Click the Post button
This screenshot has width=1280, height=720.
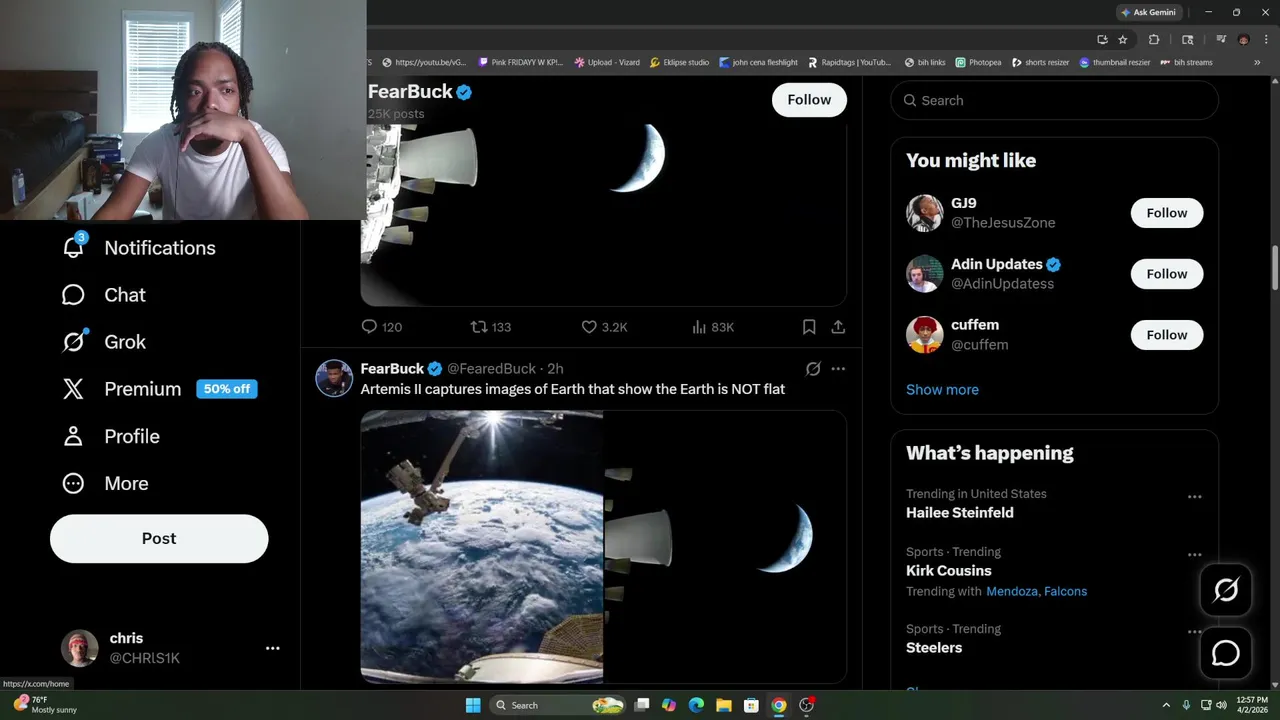point(159,539)
